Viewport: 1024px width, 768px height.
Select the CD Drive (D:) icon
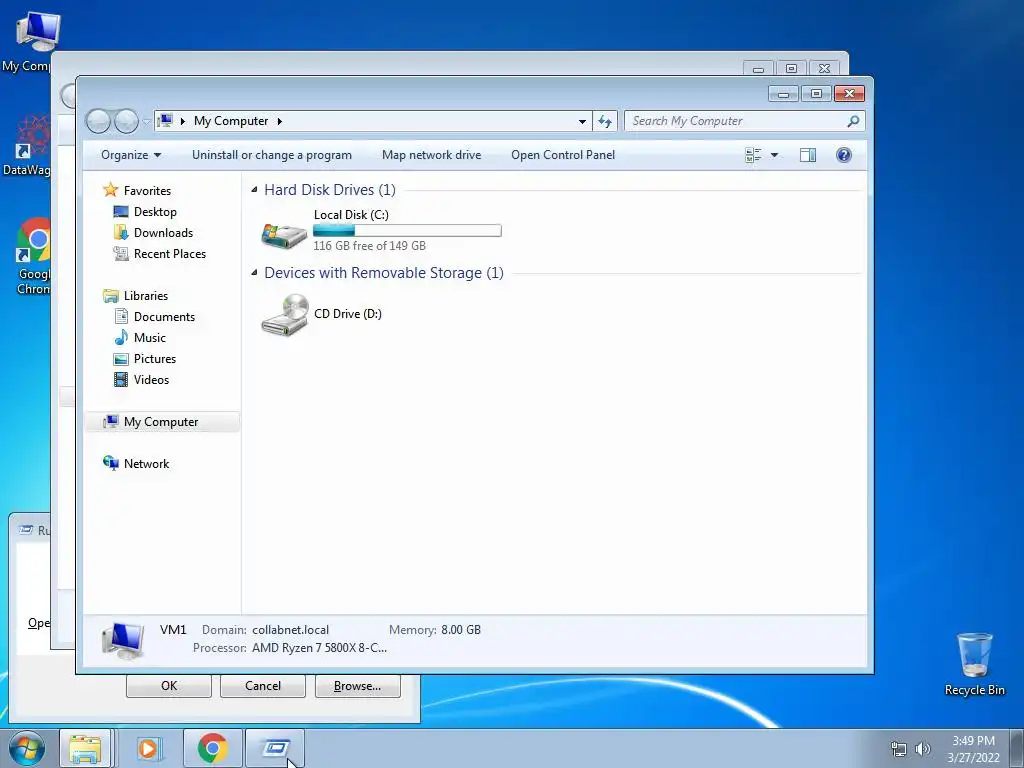coord(285,315)
